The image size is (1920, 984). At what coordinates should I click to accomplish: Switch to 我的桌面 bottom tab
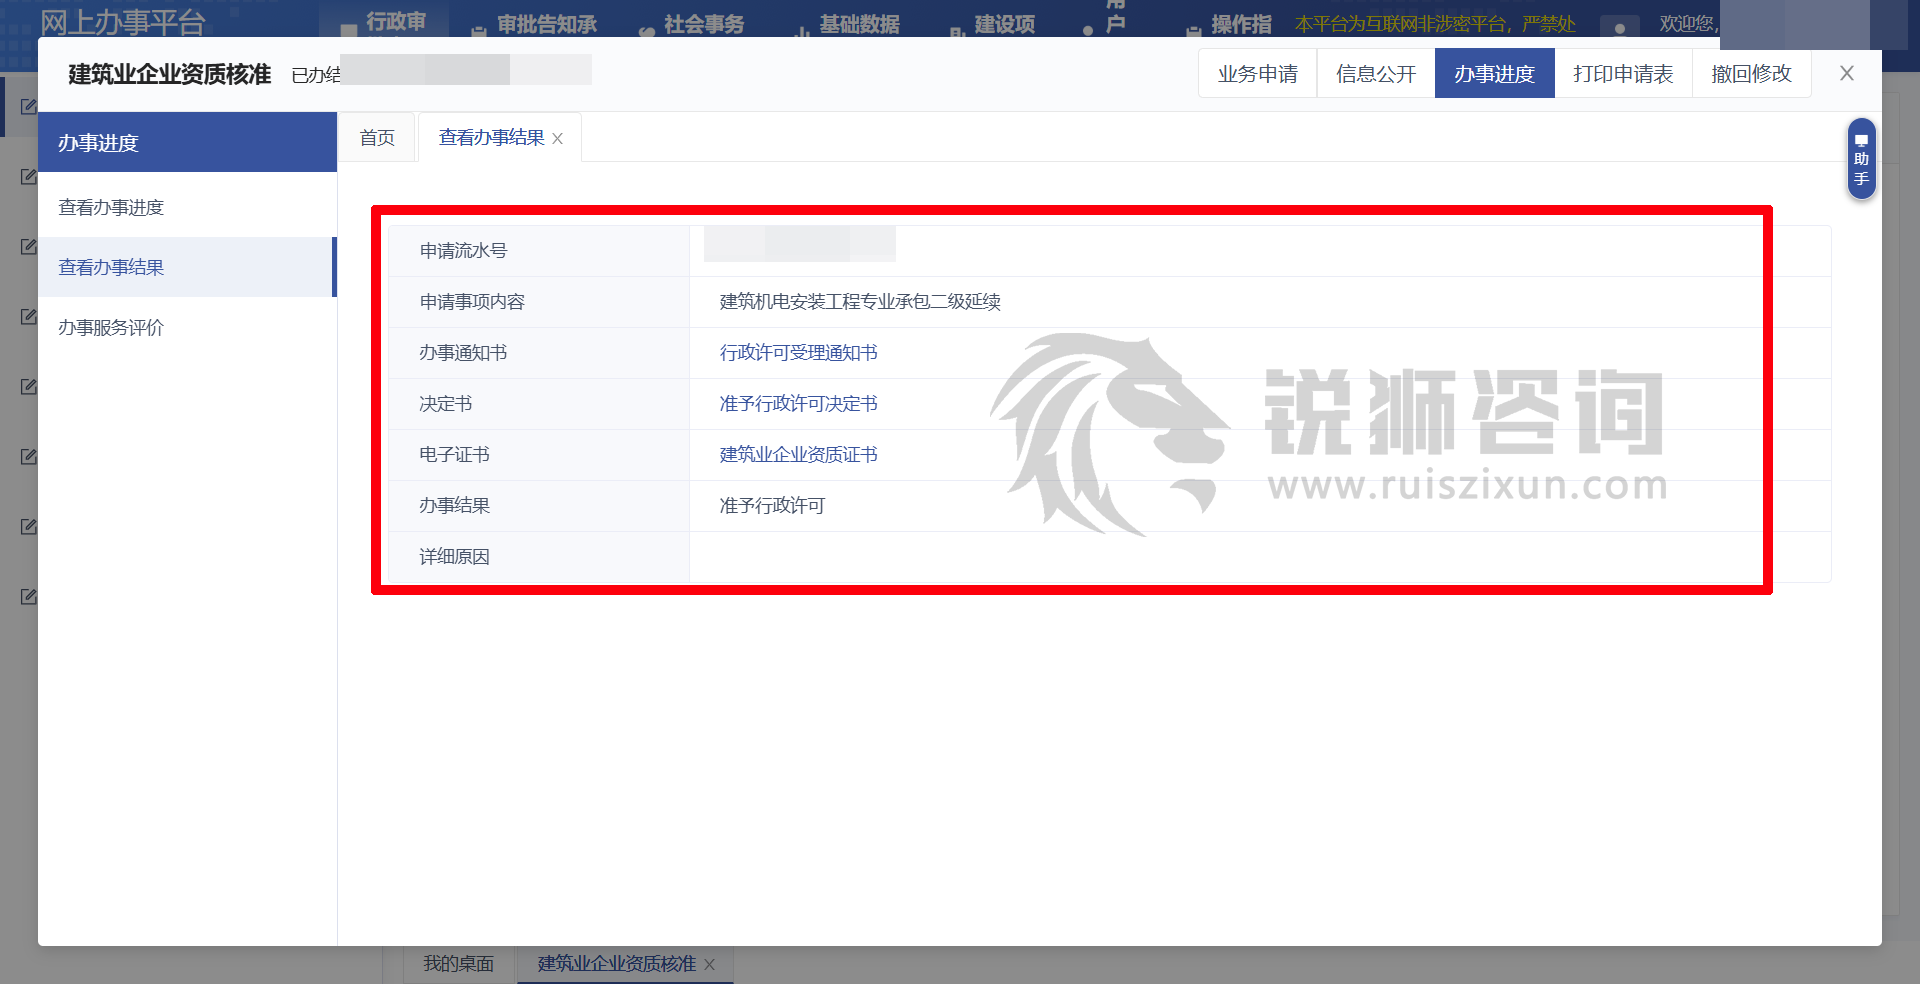click(458, 964)
